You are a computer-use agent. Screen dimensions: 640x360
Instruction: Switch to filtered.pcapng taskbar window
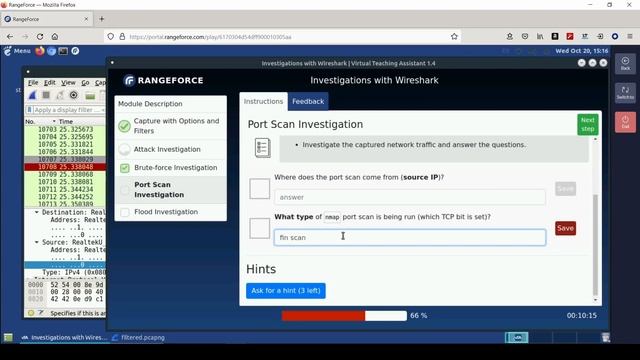[138, 338]
